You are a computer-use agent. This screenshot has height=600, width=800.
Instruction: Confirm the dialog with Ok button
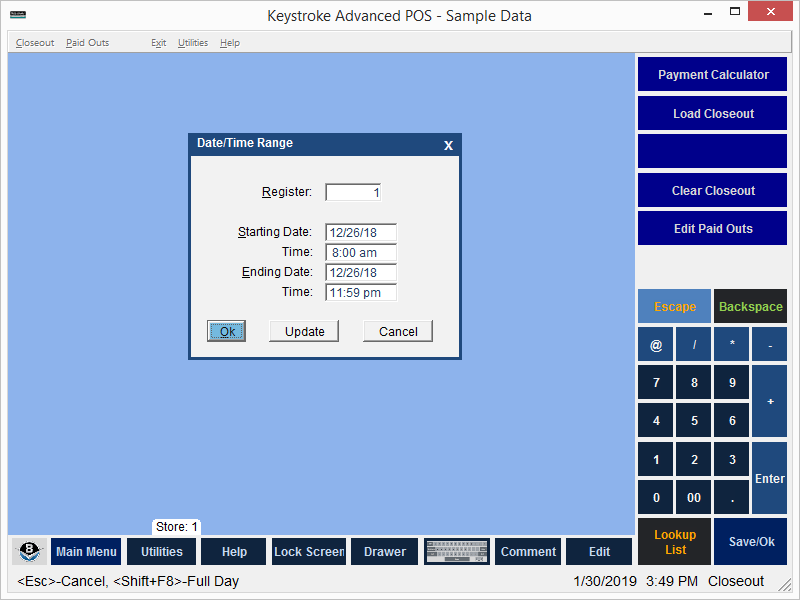tap(227, 331)
